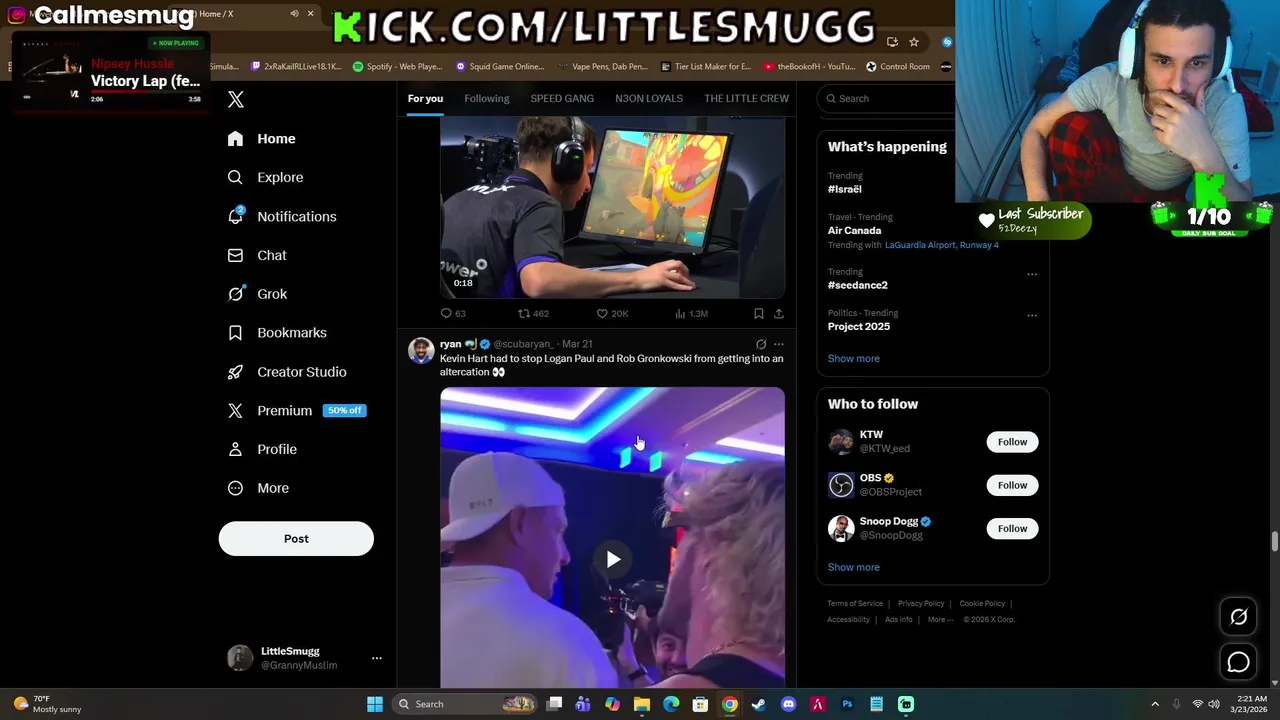The width and height of the screenshot is (1280, 720).
Task: Open LittleSmugg account switcher menu
Action: click(376, 658)
